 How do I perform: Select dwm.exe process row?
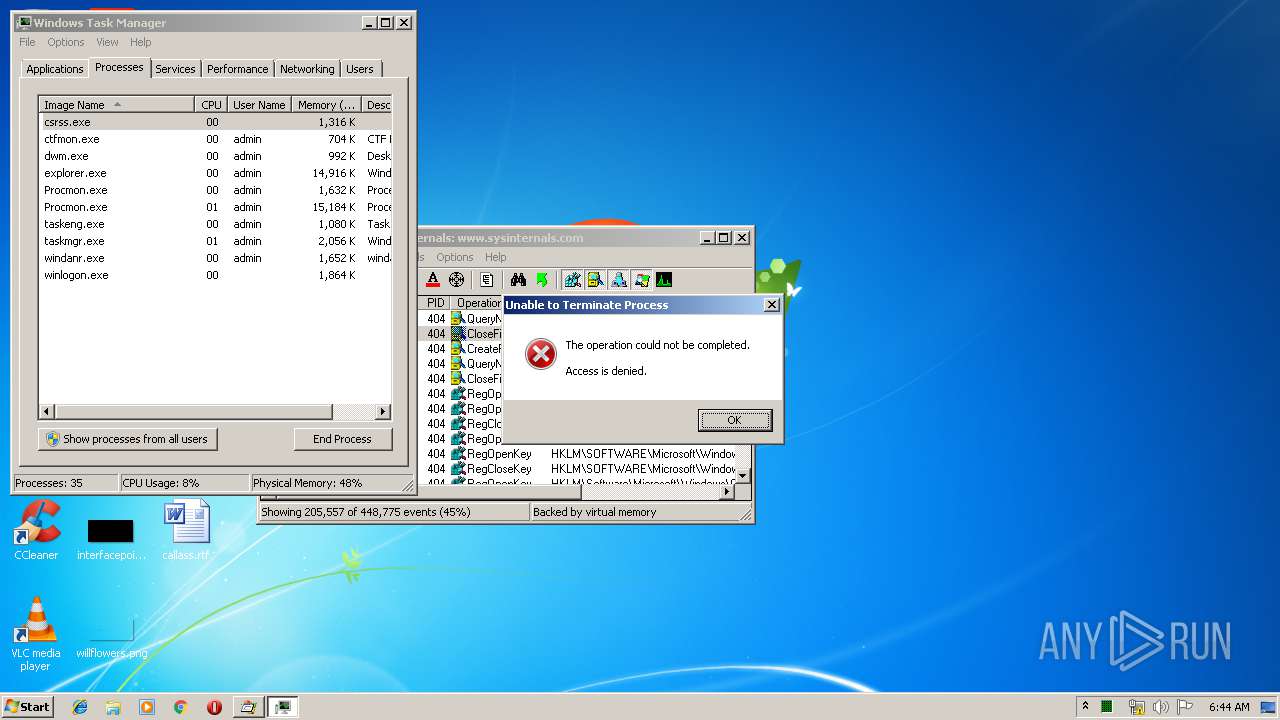215,156
